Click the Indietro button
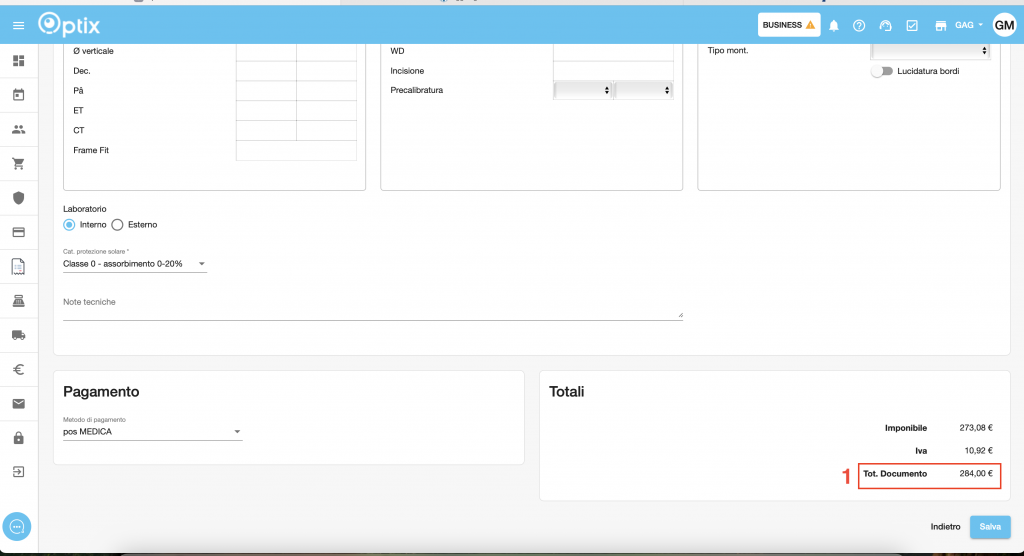 click(x=945, y=527)
